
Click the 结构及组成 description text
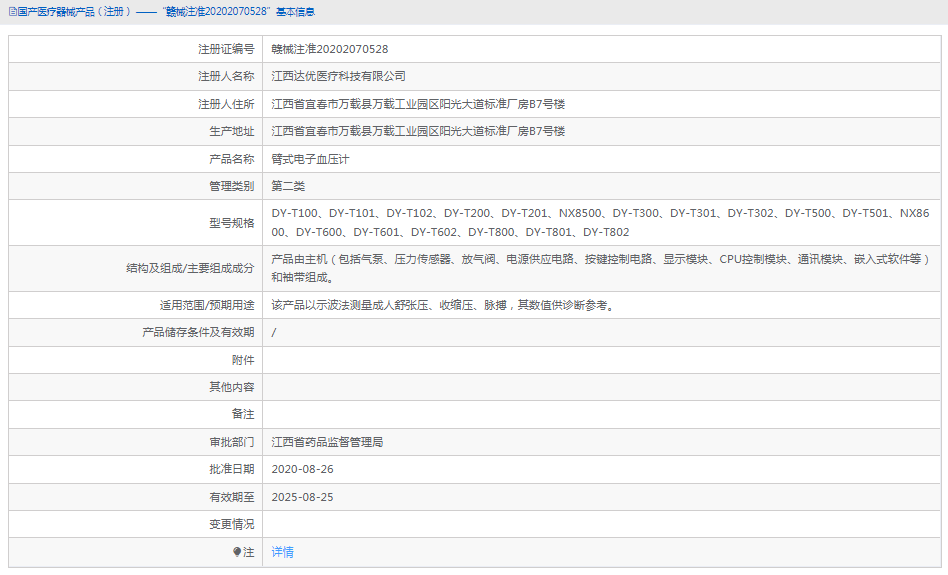coord(600,268)
